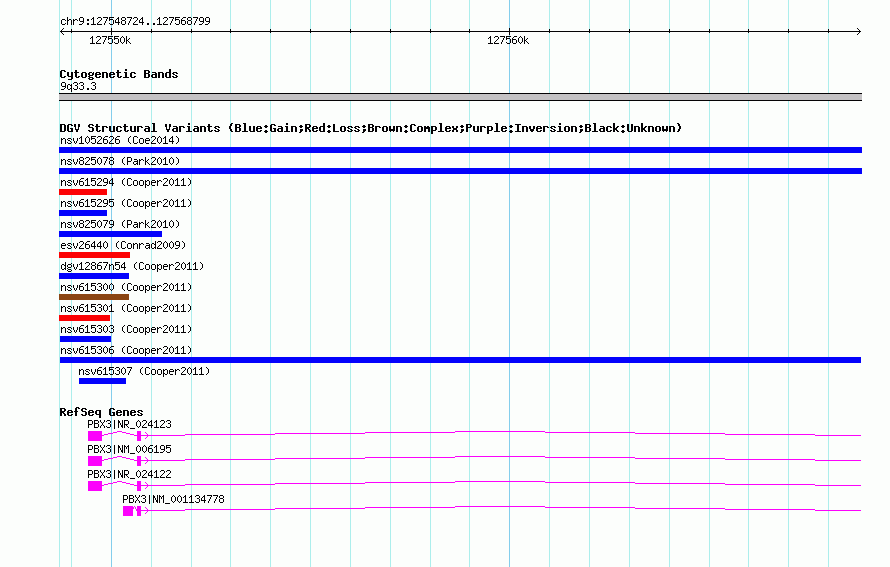Open the nsv615307 (Cooper2011) label
Viewport: 890px width, 567px height.
coord(144,371)
